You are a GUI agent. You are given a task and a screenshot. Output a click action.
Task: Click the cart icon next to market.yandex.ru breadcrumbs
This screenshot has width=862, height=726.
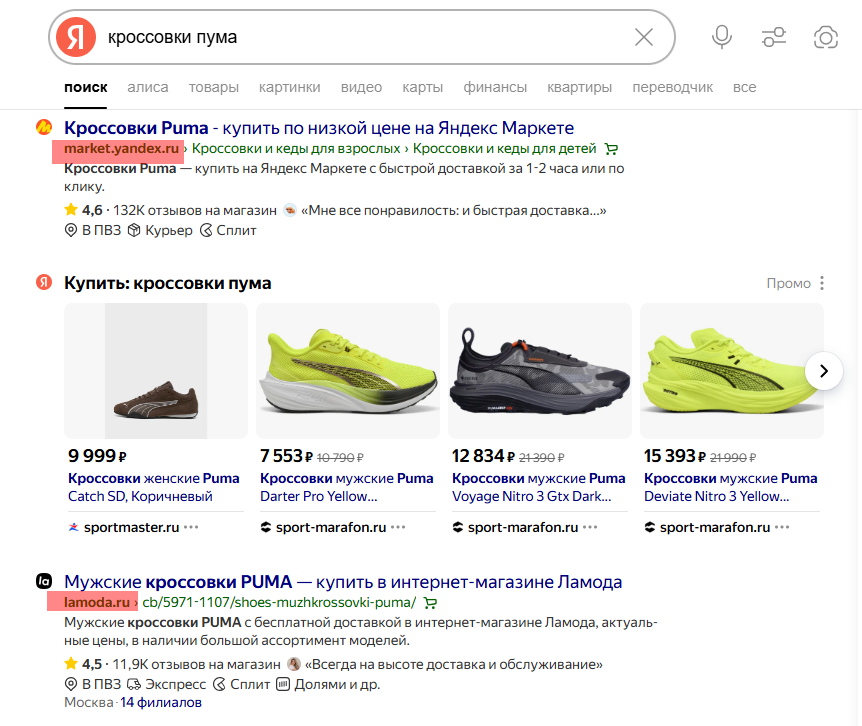(x=611, y=149)
